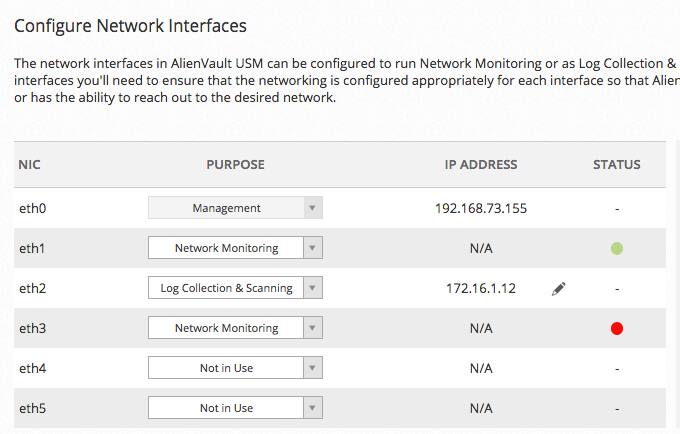This screenshot has width=680, height=434.
Task: Click the dropdown arrow on eth4 purpose selector
Action: pos(313,368)
